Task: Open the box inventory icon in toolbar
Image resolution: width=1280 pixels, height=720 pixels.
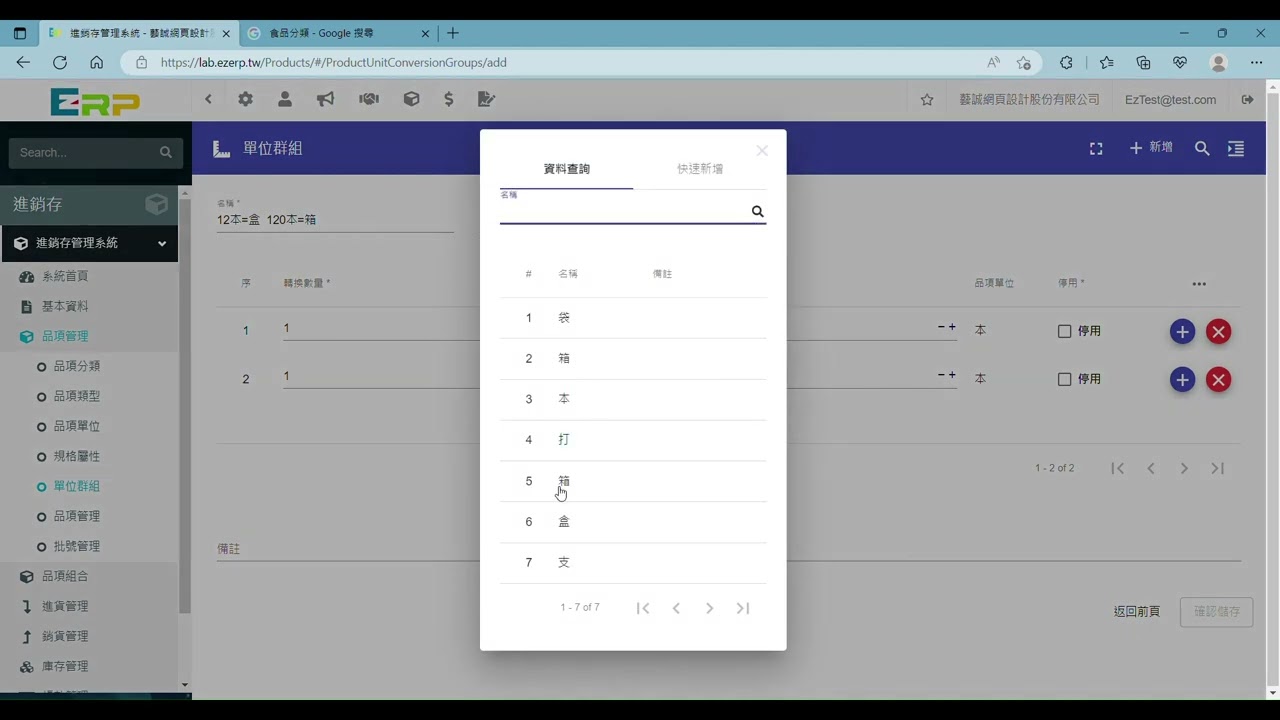Action: click(x=411, y=99)
